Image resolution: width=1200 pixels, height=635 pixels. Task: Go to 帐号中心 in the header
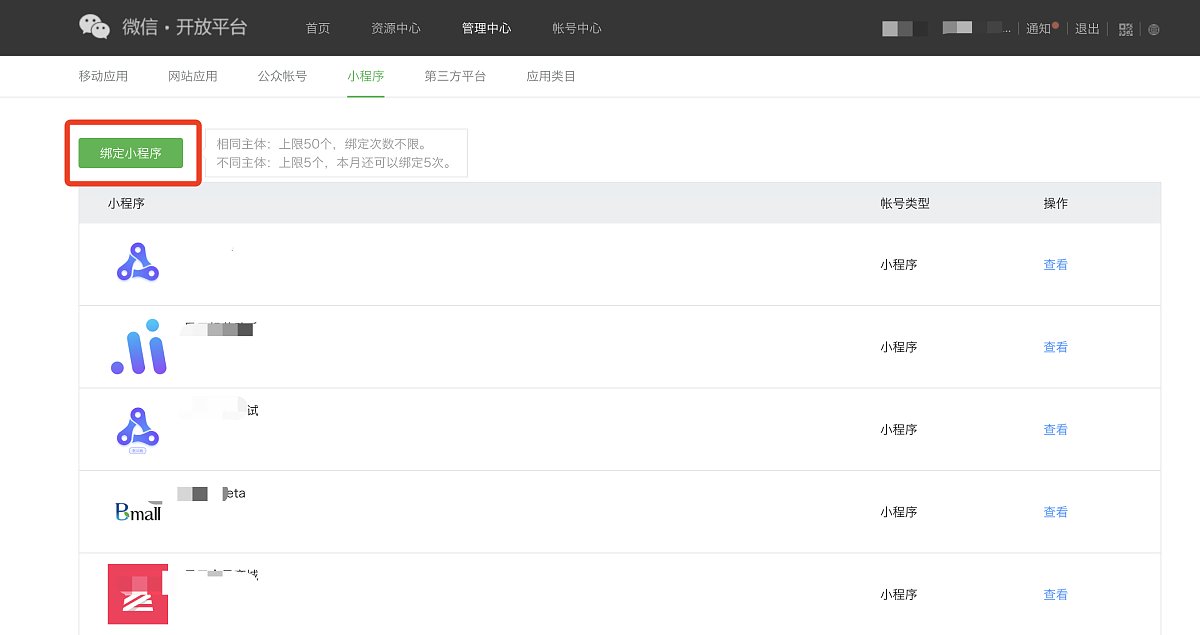577,28
